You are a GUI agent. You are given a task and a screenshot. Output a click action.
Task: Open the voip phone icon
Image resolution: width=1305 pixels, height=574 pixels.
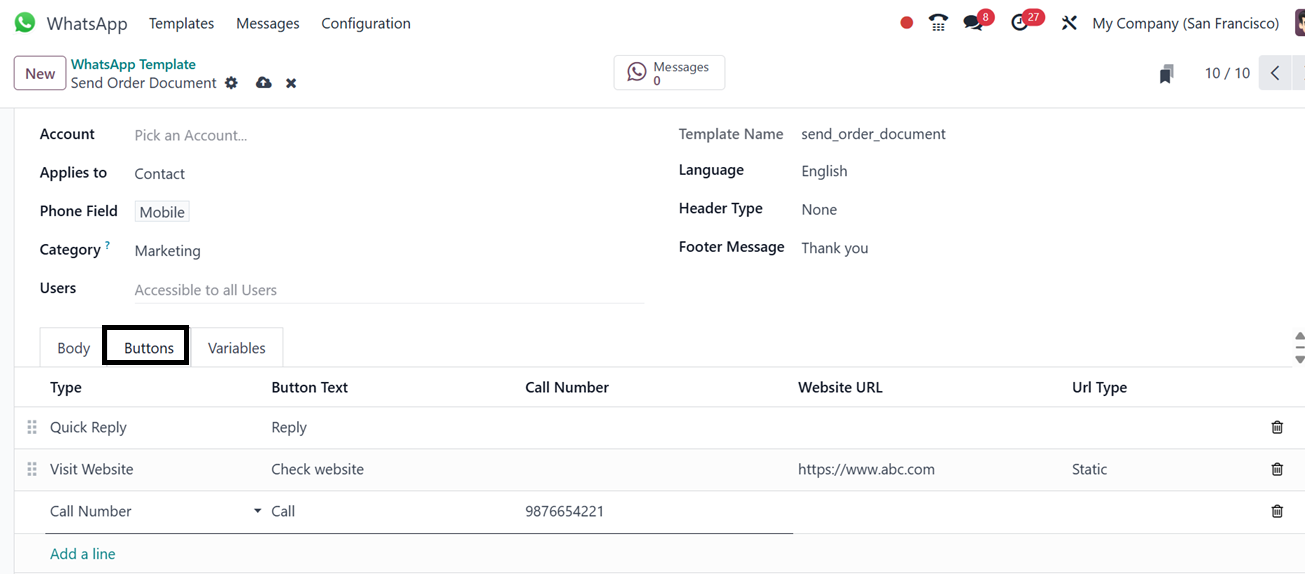938,23
